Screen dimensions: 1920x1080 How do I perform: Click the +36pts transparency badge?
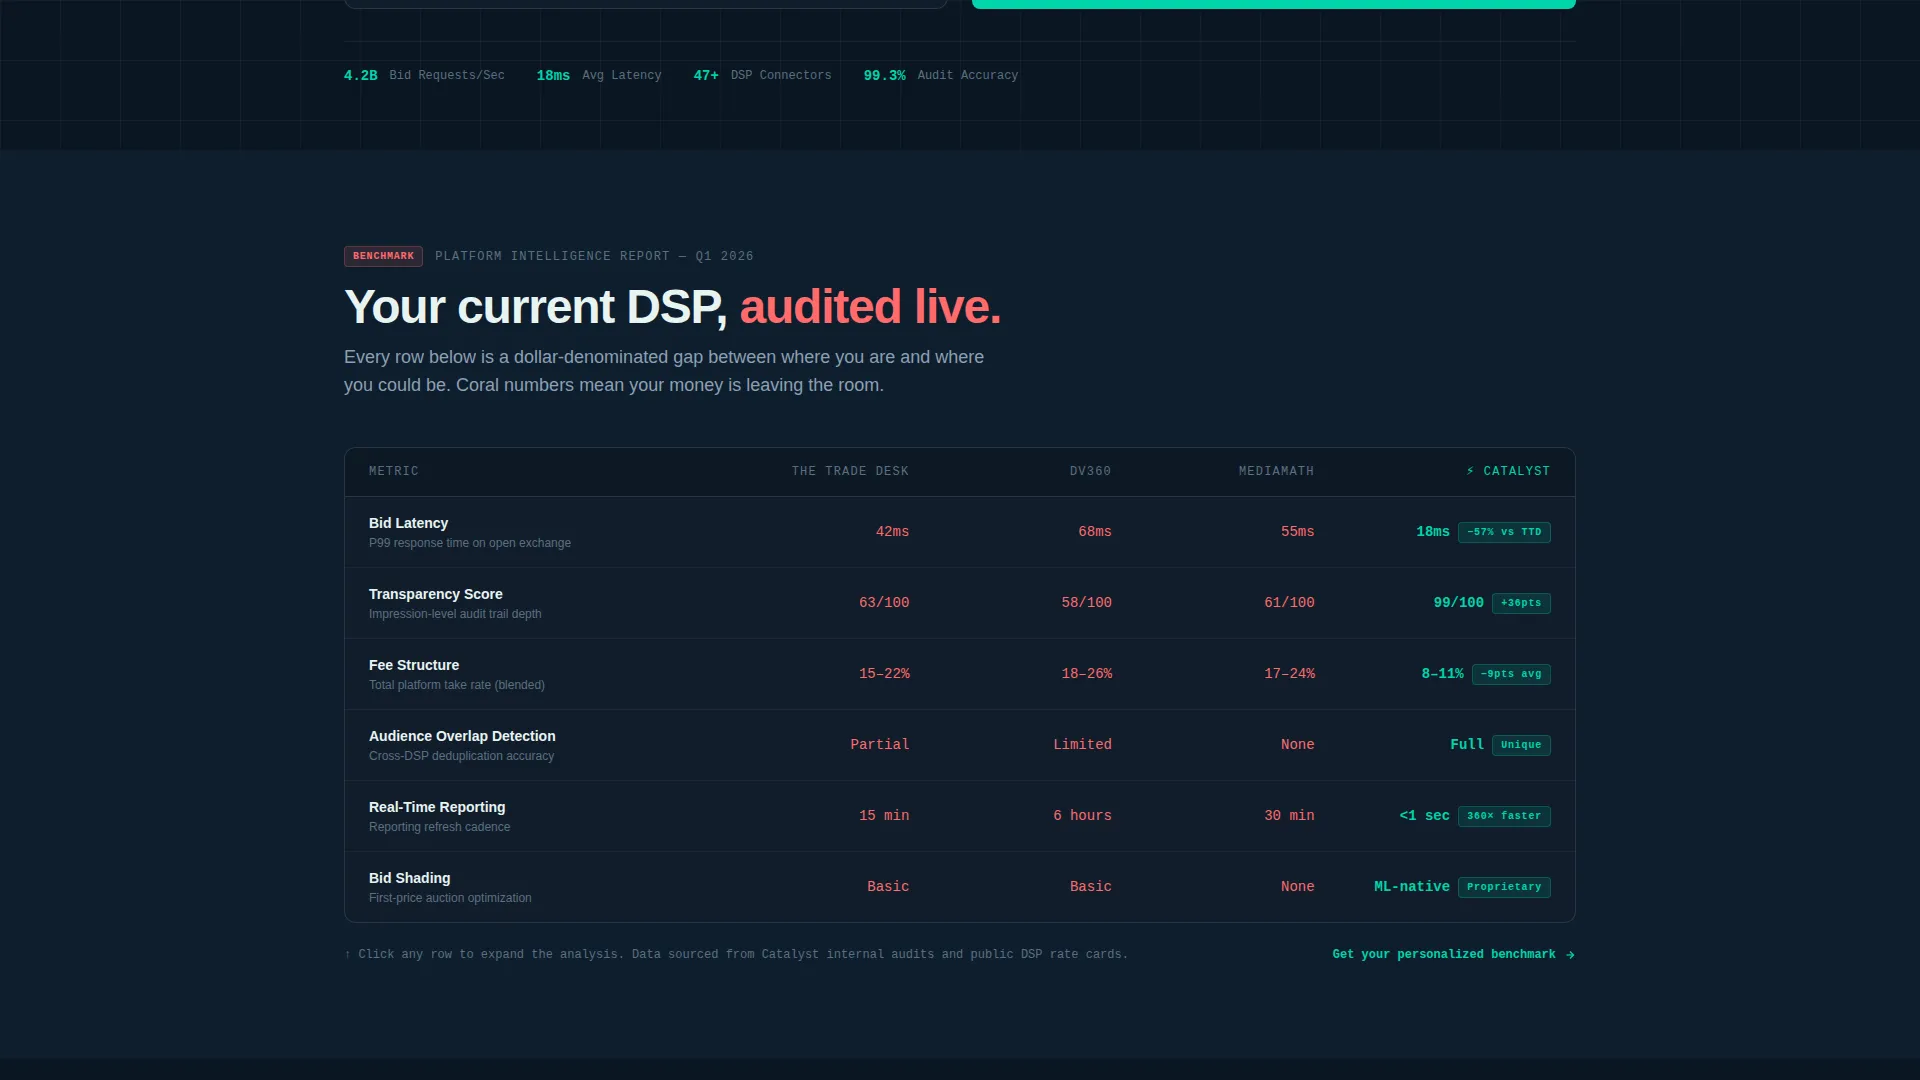tap(1521, 603)
